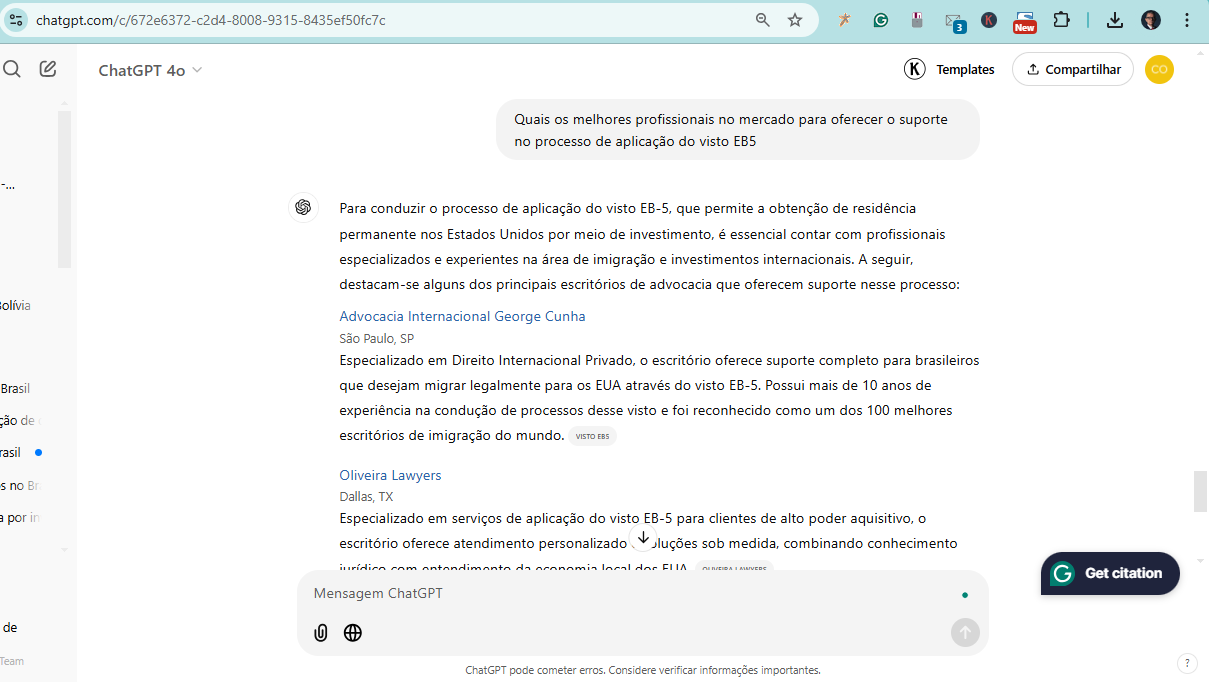Image resolution: width=1209 pixels, height=682 pixels.
Task: Open the extension icon labeled New
Action: coord(1025,21)
